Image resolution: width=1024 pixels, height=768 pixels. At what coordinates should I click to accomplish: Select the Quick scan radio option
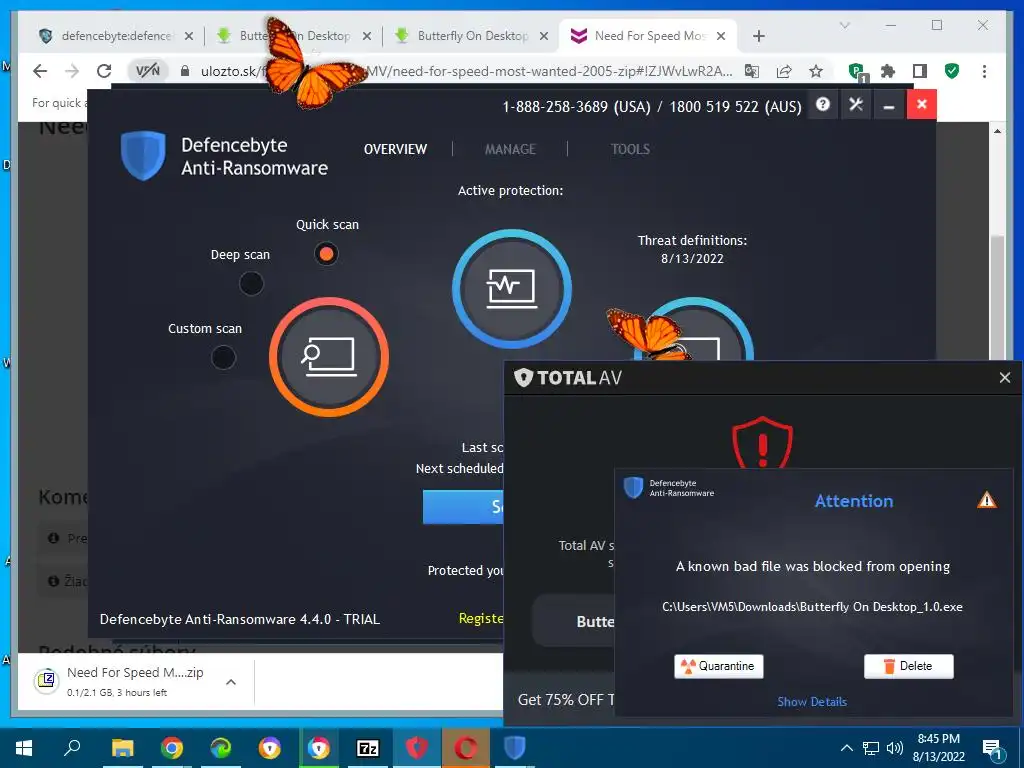(326, 253)
